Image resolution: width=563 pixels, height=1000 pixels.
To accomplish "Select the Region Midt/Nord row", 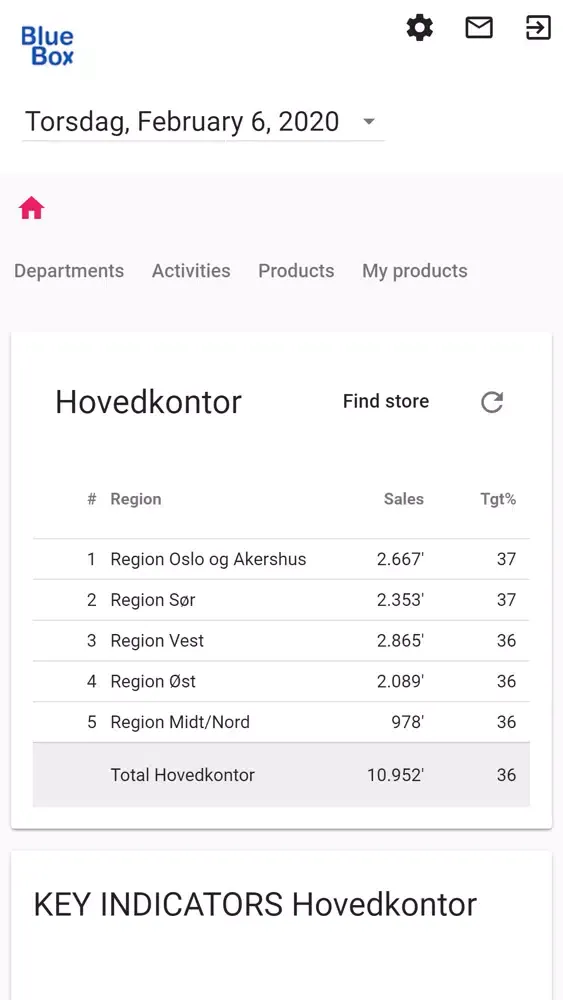I will point(281,723).
